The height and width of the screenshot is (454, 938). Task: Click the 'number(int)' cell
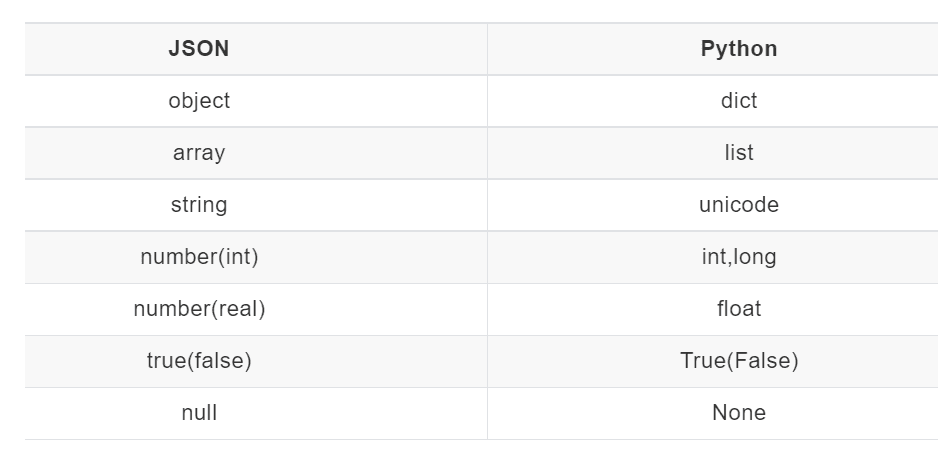199,257
